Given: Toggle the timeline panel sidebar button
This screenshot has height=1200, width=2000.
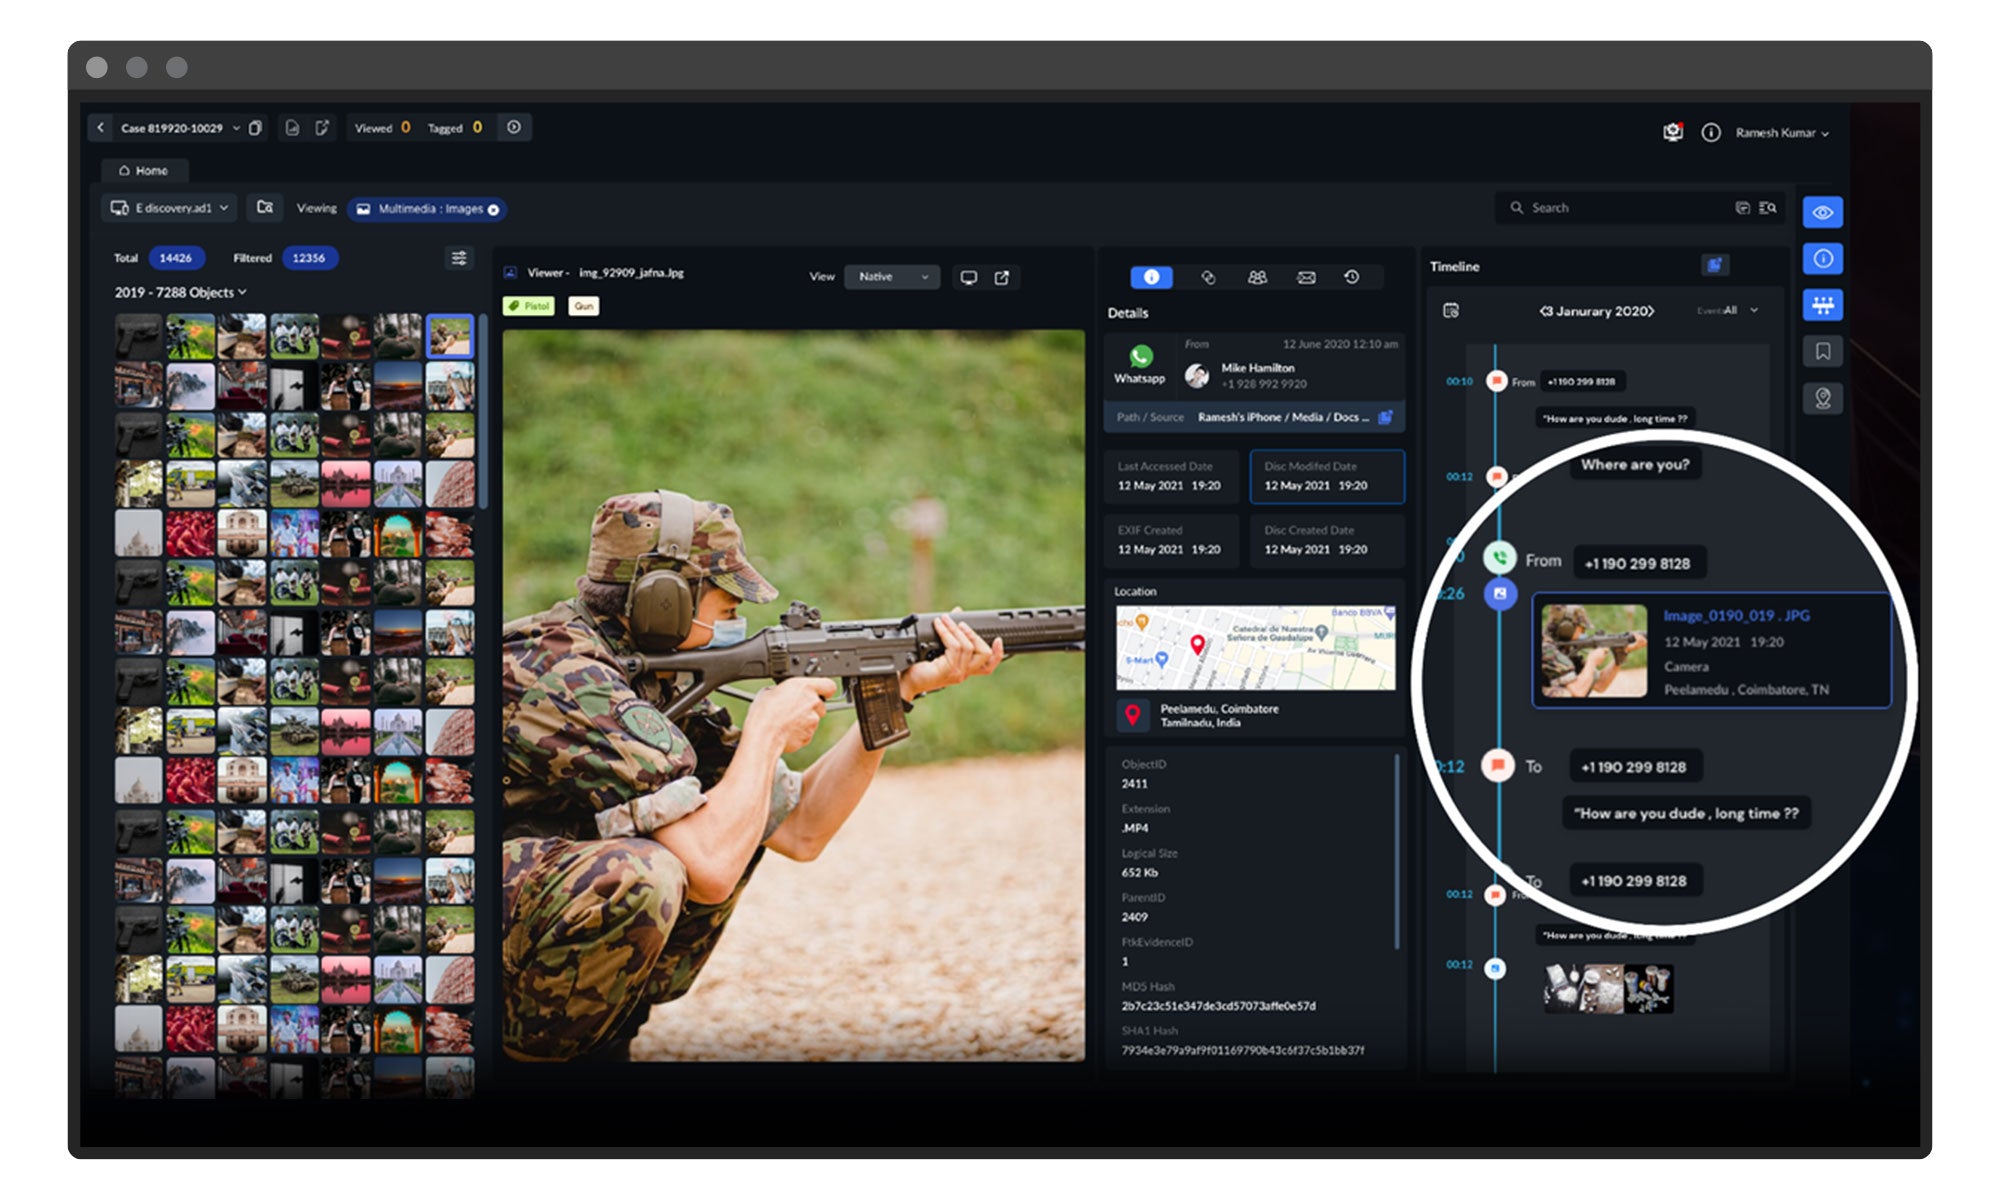Looking at the screenshot, I should pos(1822,305).
